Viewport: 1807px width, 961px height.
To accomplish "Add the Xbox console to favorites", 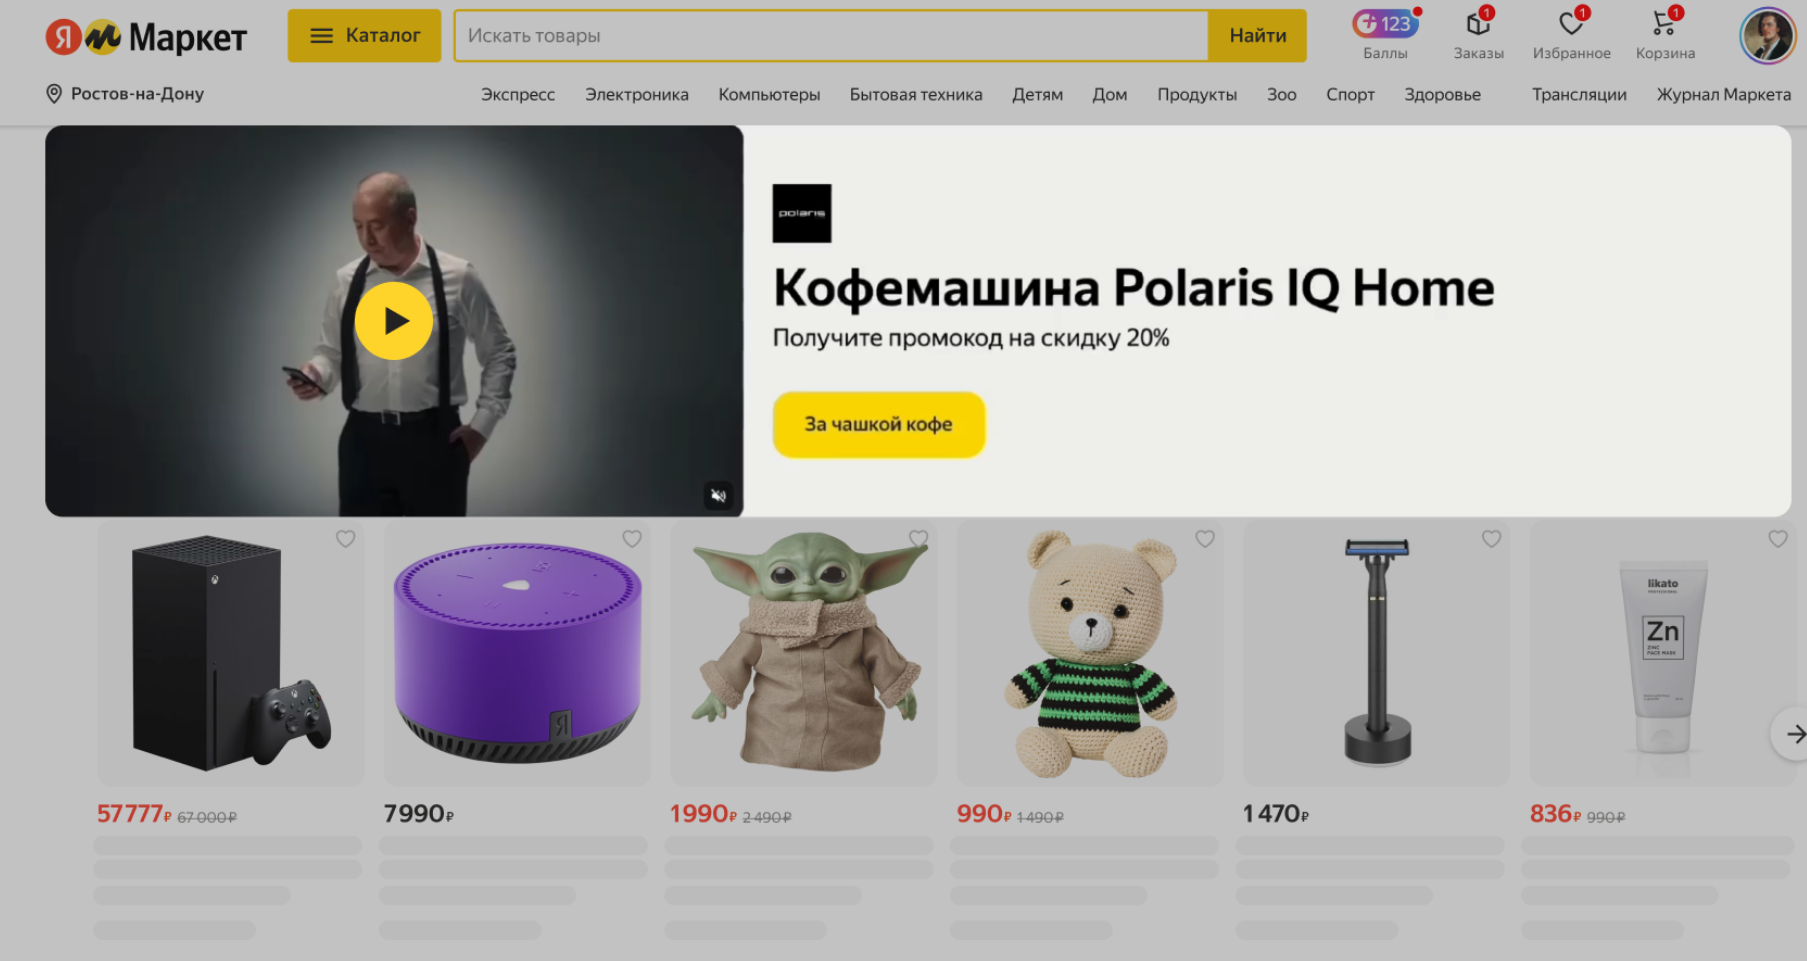I will [x=345, y=539].
